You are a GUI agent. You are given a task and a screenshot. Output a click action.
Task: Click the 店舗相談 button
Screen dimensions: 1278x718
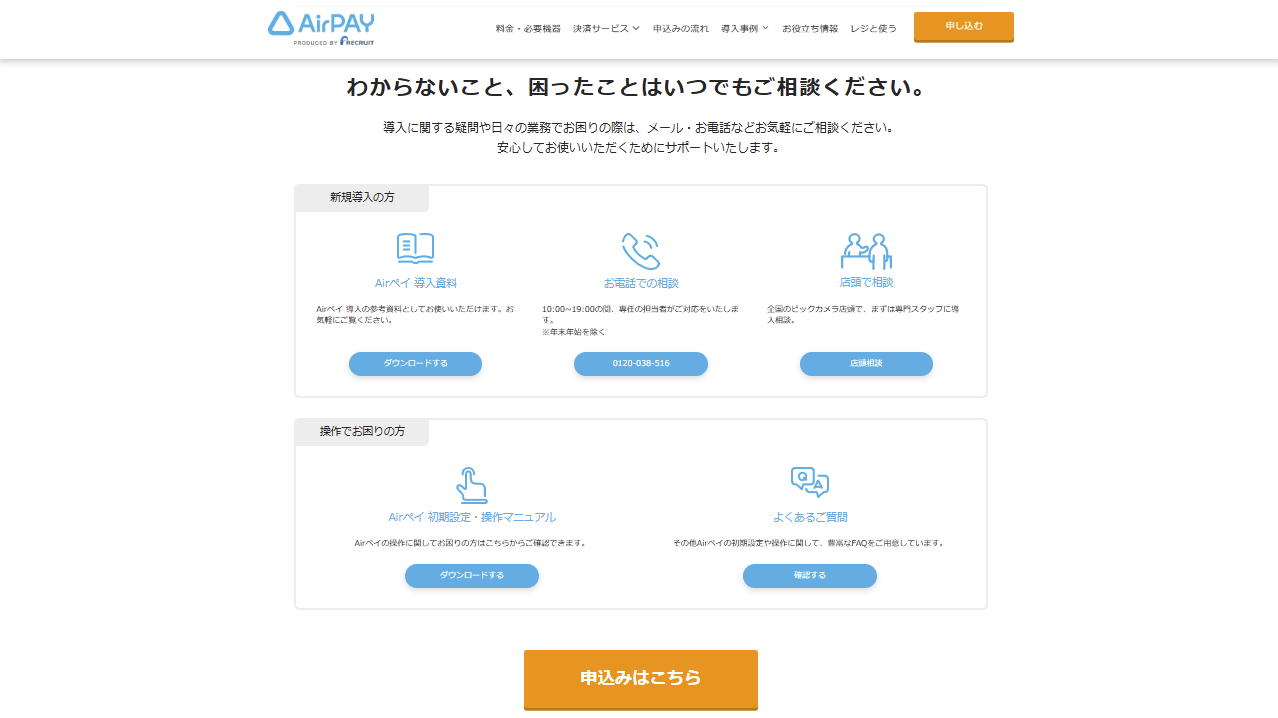tap(866, 363)
